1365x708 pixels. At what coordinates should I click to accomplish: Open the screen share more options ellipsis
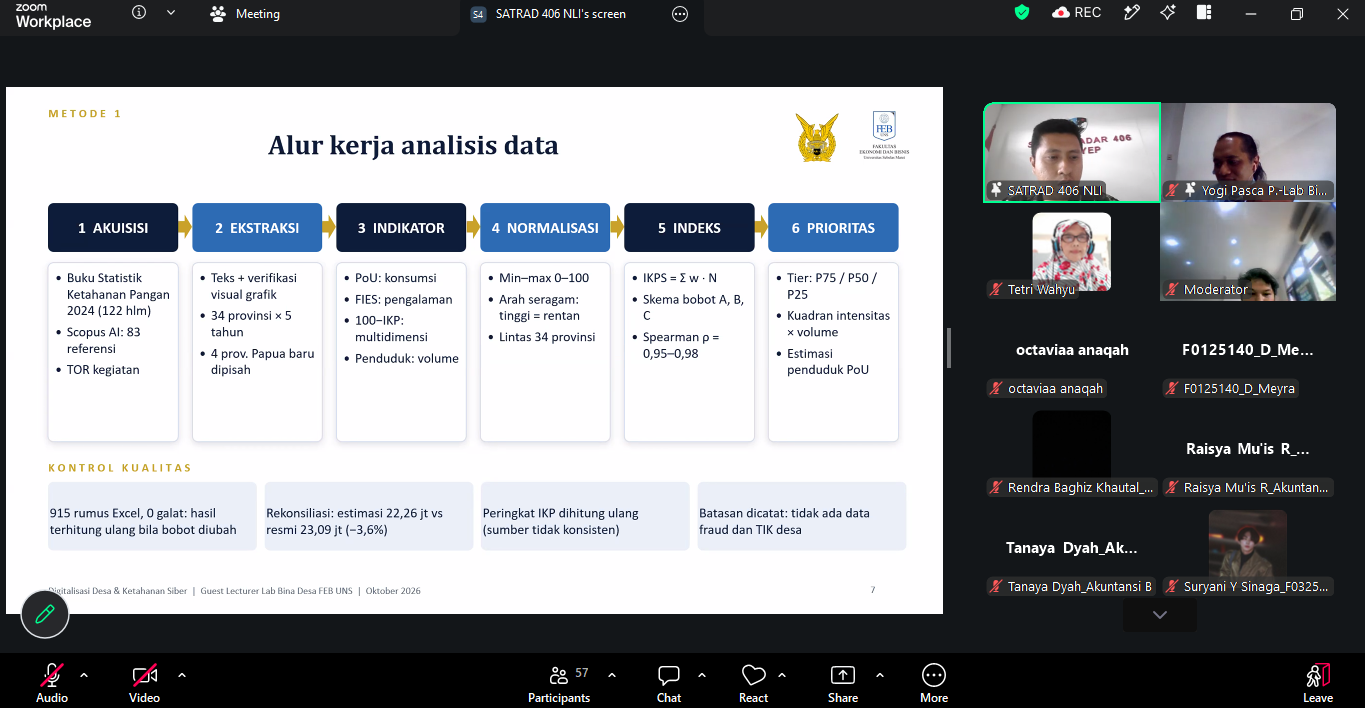tap(680, 14)
